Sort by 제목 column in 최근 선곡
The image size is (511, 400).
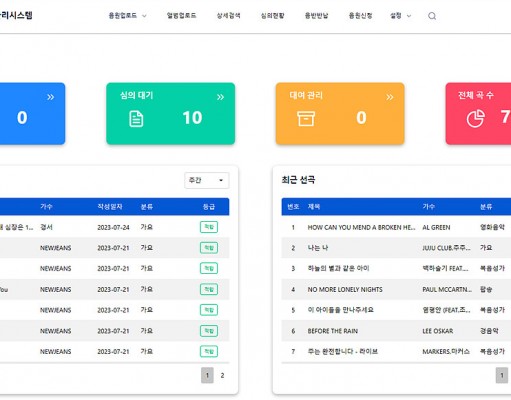click(314, 207)
